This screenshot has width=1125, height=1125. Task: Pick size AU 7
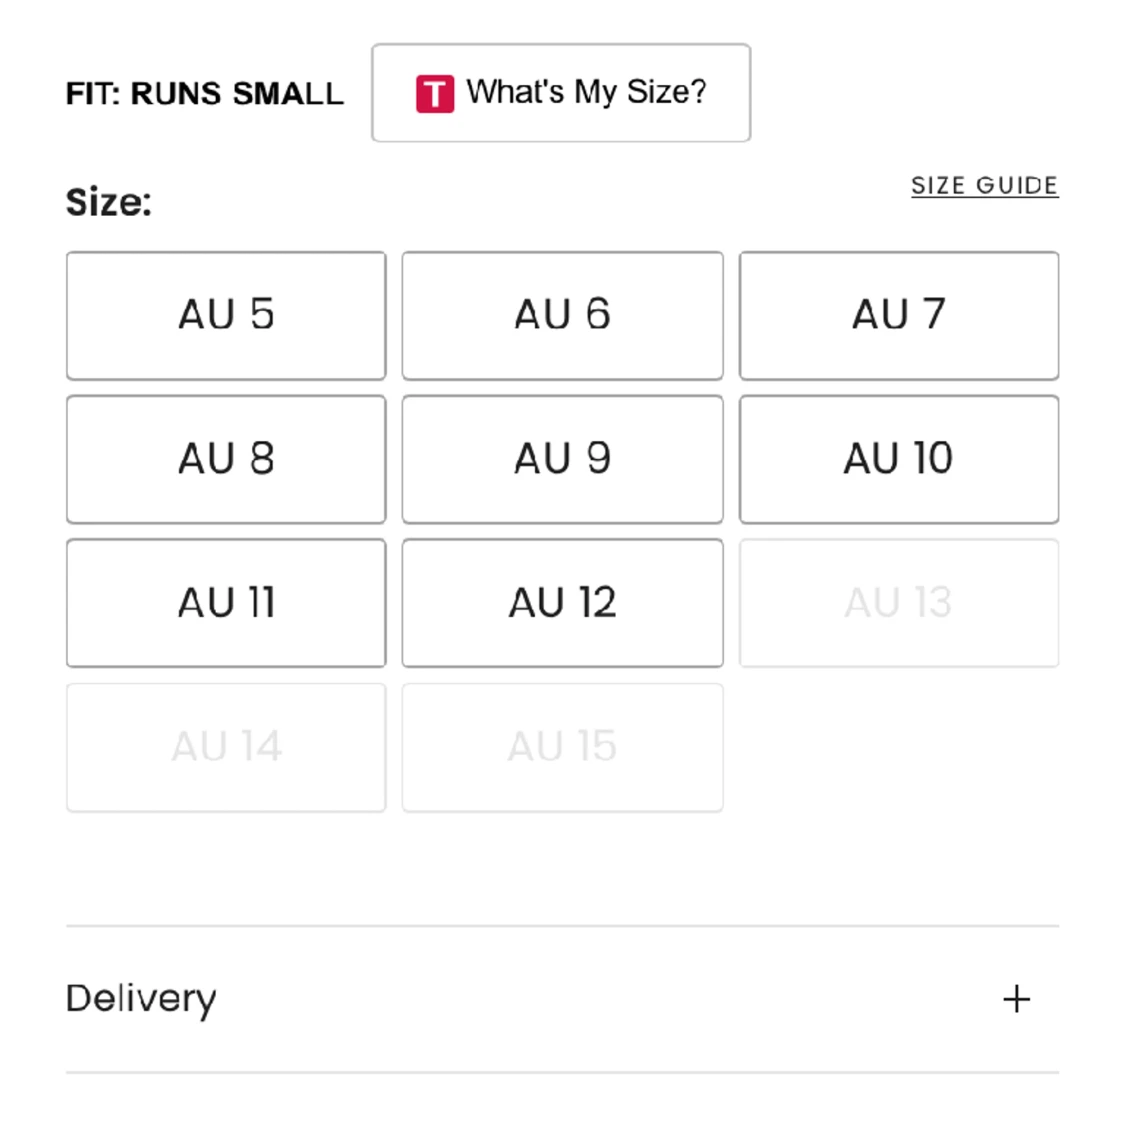point(899,316)
